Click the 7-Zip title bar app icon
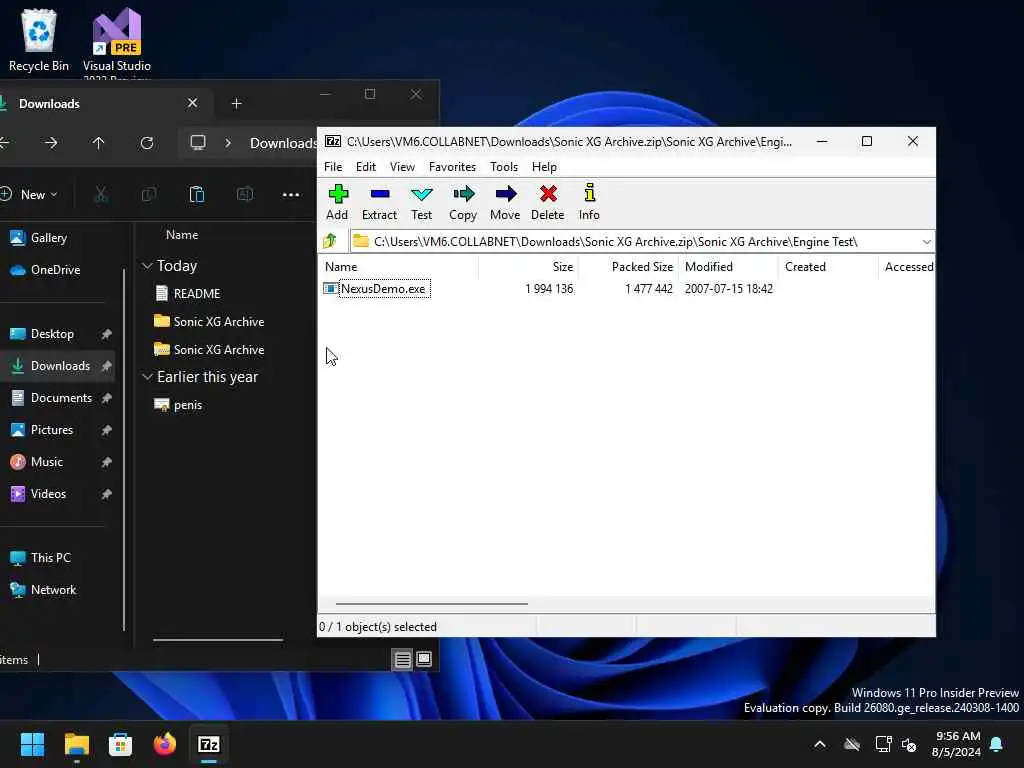 click(333, 141)
